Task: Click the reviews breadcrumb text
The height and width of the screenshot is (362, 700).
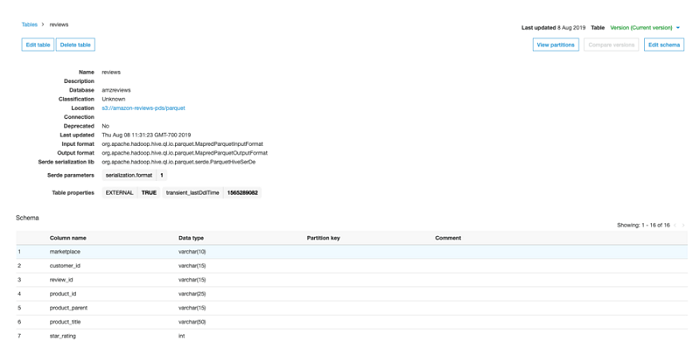Action: tap(59, 25)
